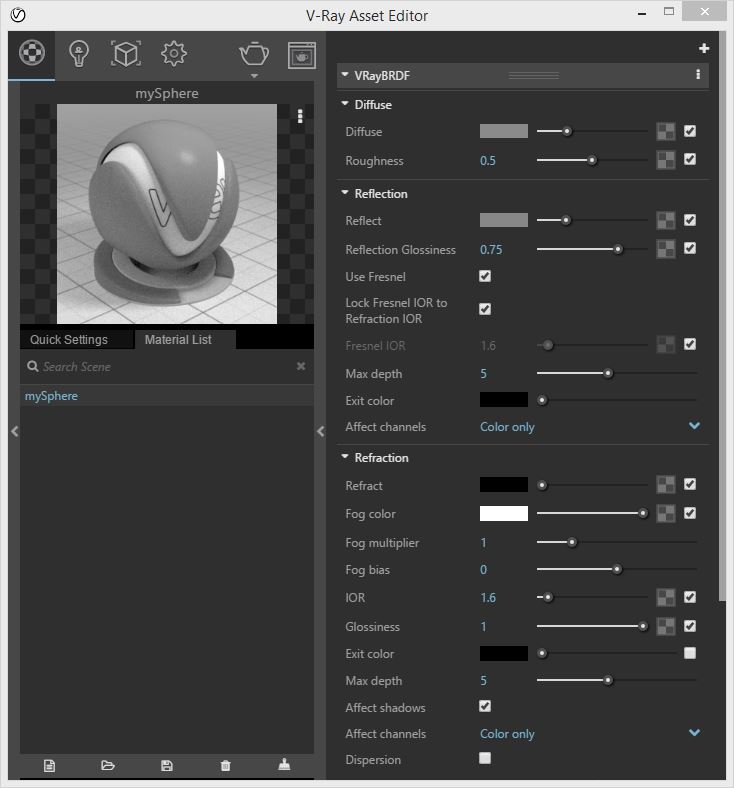The image size is (734, 788).
Task: Click the add layer plus icon
Action: point(704,48)
